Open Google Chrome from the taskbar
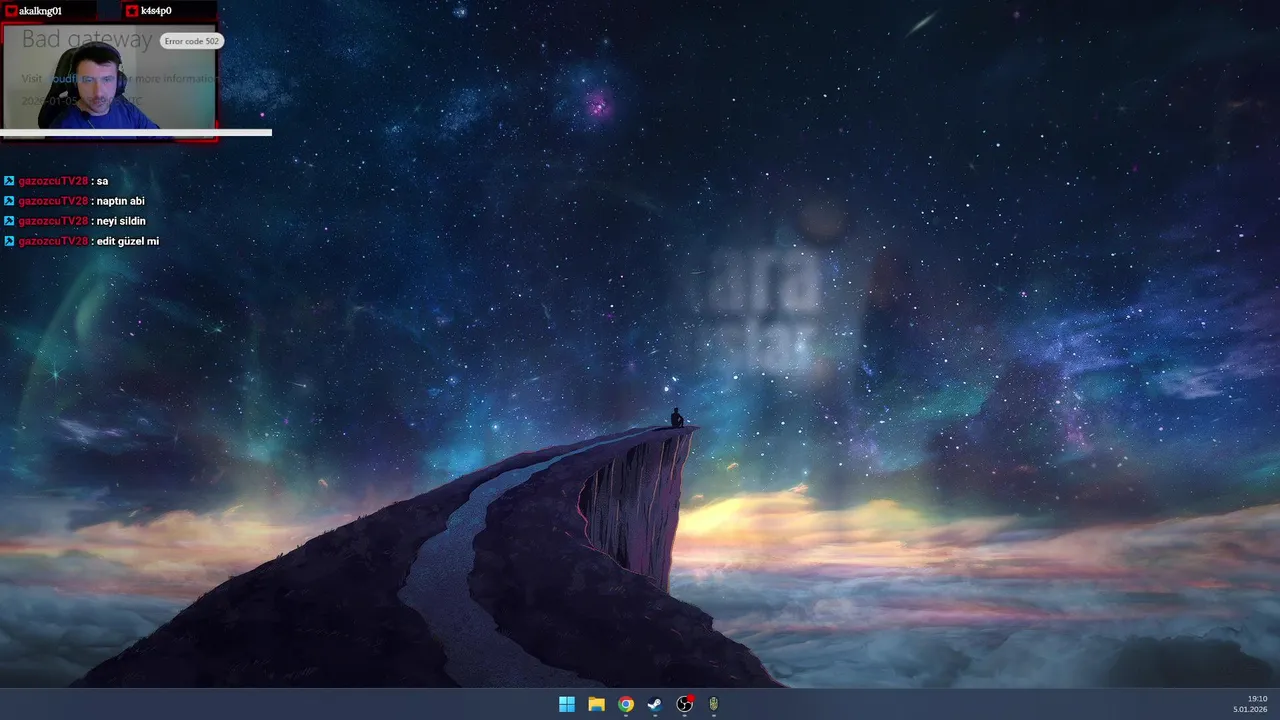The image size is (1280, 720). [x=626, y=704]
